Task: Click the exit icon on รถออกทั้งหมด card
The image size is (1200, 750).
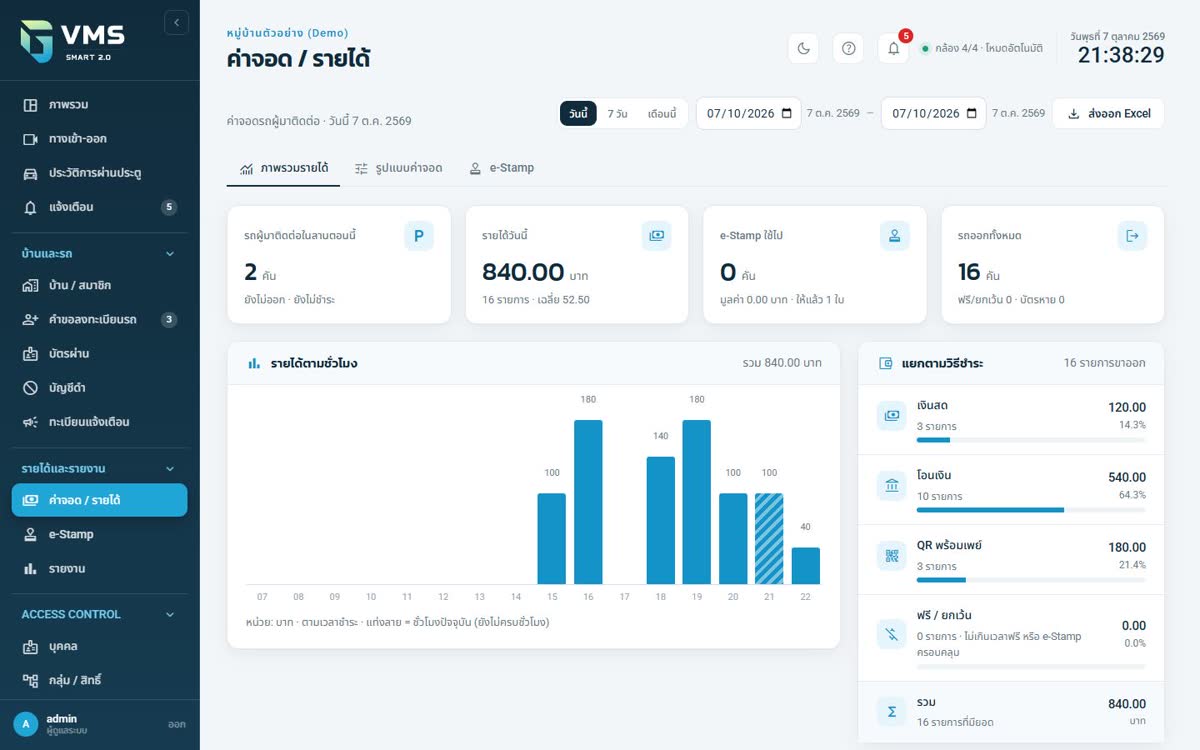Action: [x=1132, y=236]
